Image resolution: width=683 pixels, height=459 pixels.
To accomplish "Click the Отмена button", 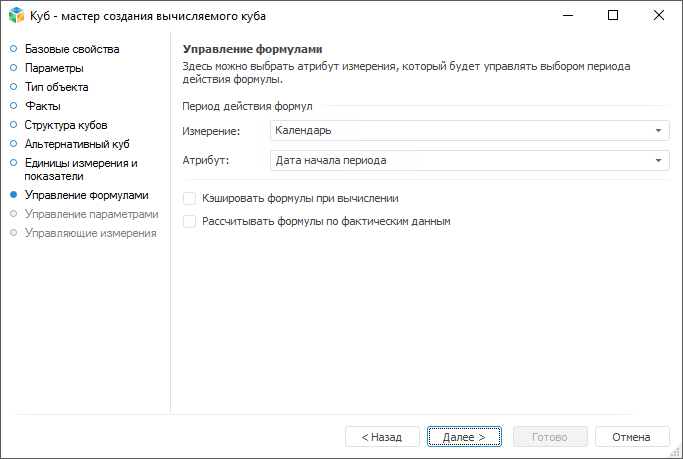I will (x=631, y=437).
